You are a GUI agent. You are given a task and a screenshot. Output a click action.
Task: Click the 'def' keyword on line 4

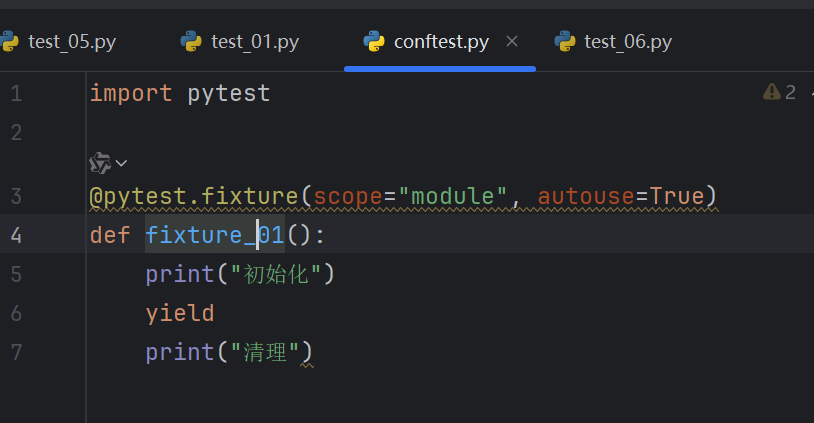pos(110,235)
